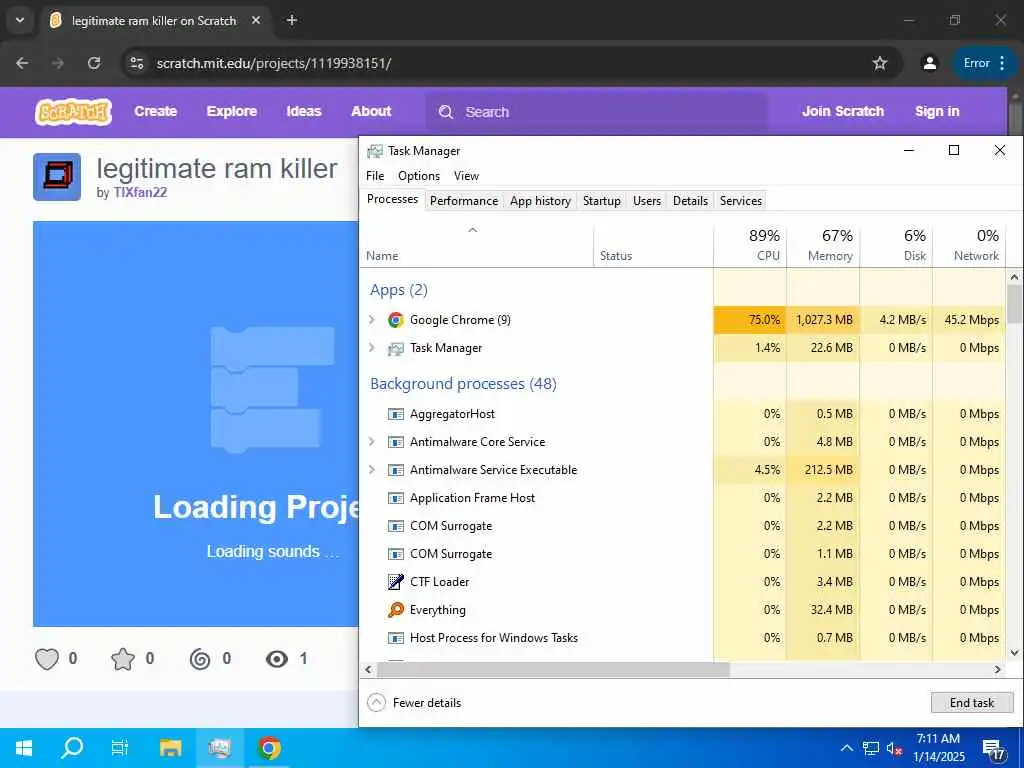Close the legitimate ram killer tab
This screenshot has width=1024, height=768.
pos(256,20)
